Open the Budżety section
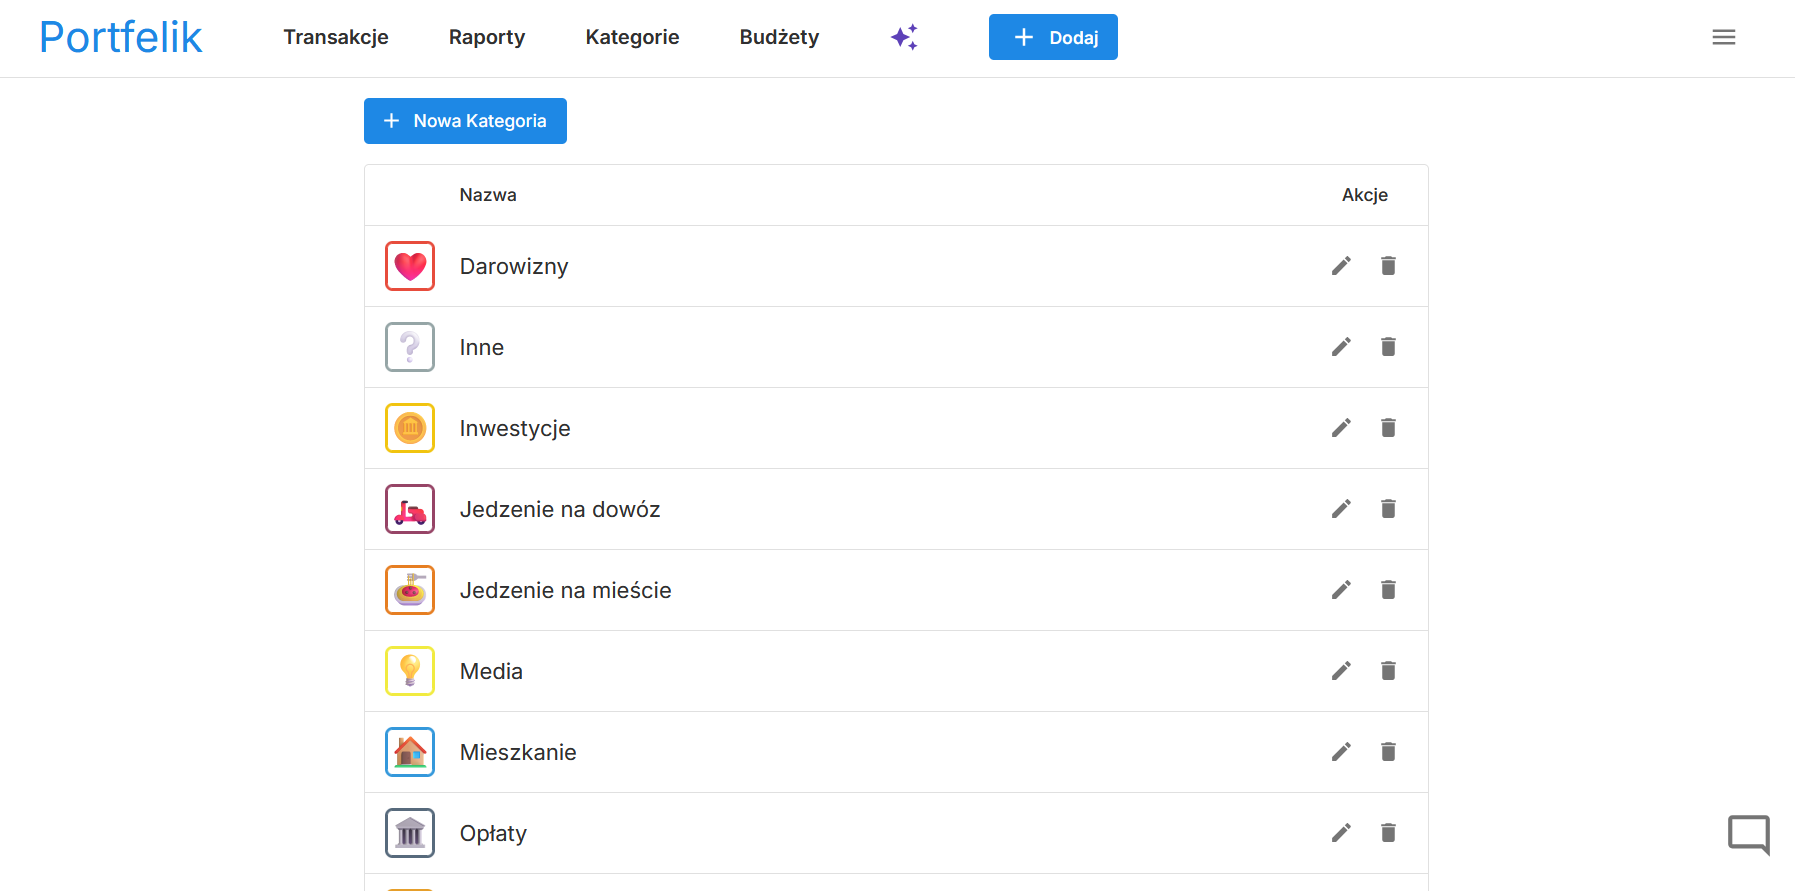1795x891 pixels. tap(779, 37)
